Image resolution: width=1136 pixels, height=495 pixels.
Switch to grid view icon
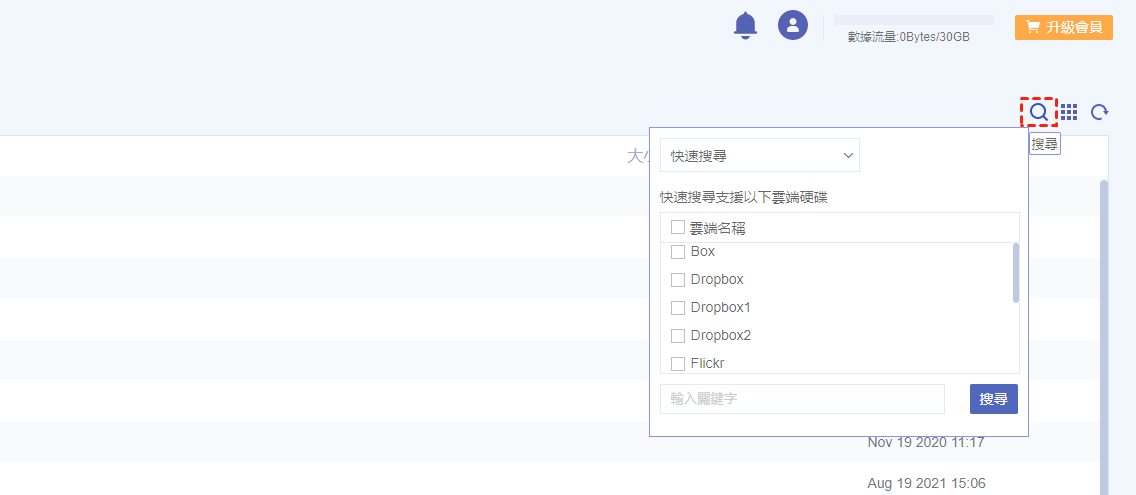(1069, 112)
